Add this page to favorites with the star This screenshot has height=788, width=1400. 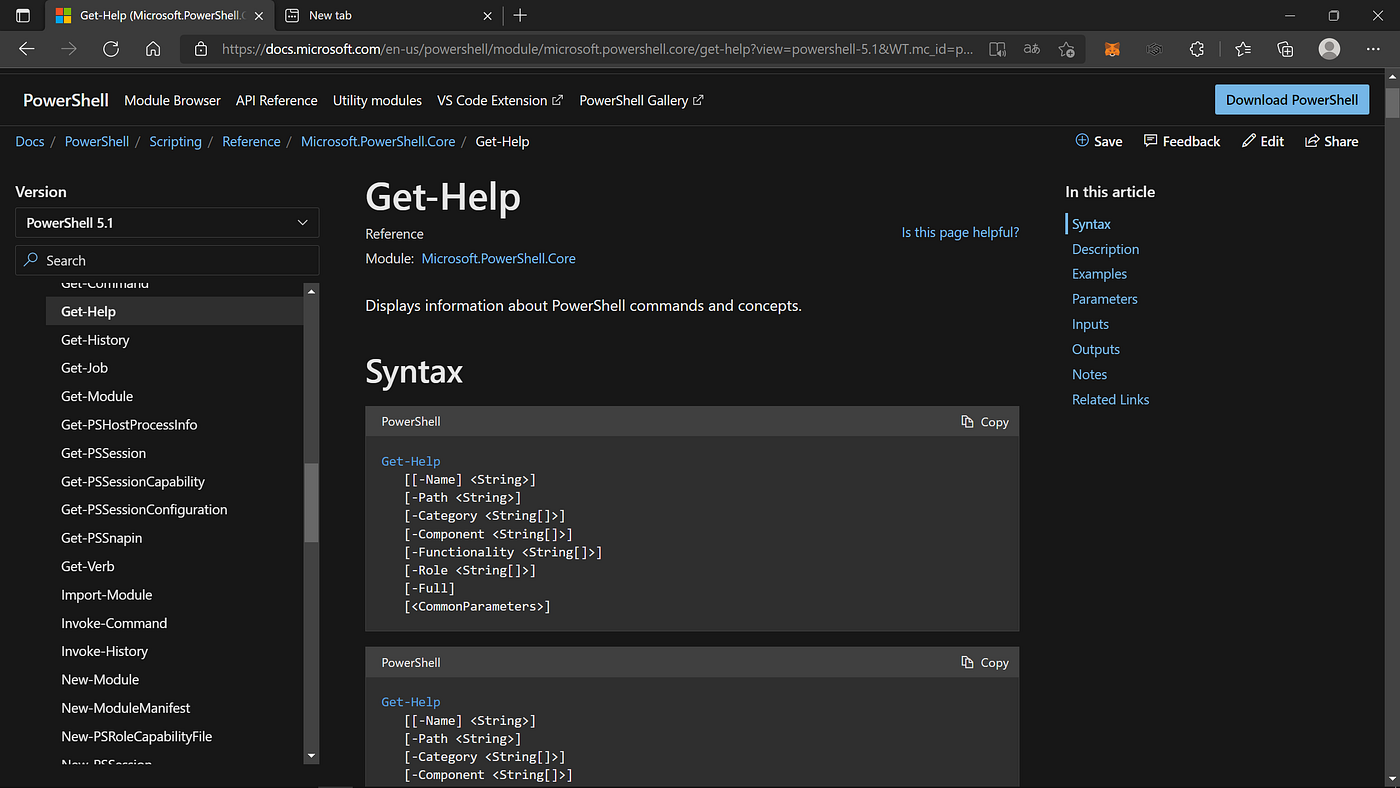[x=1066, y=48]
